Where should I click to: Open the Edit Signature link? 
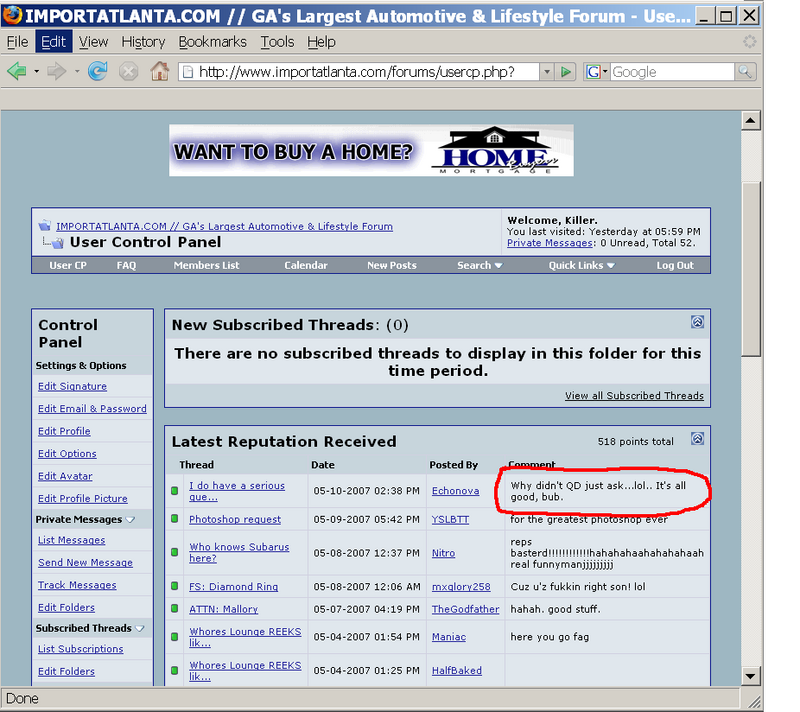click(72, 387)
